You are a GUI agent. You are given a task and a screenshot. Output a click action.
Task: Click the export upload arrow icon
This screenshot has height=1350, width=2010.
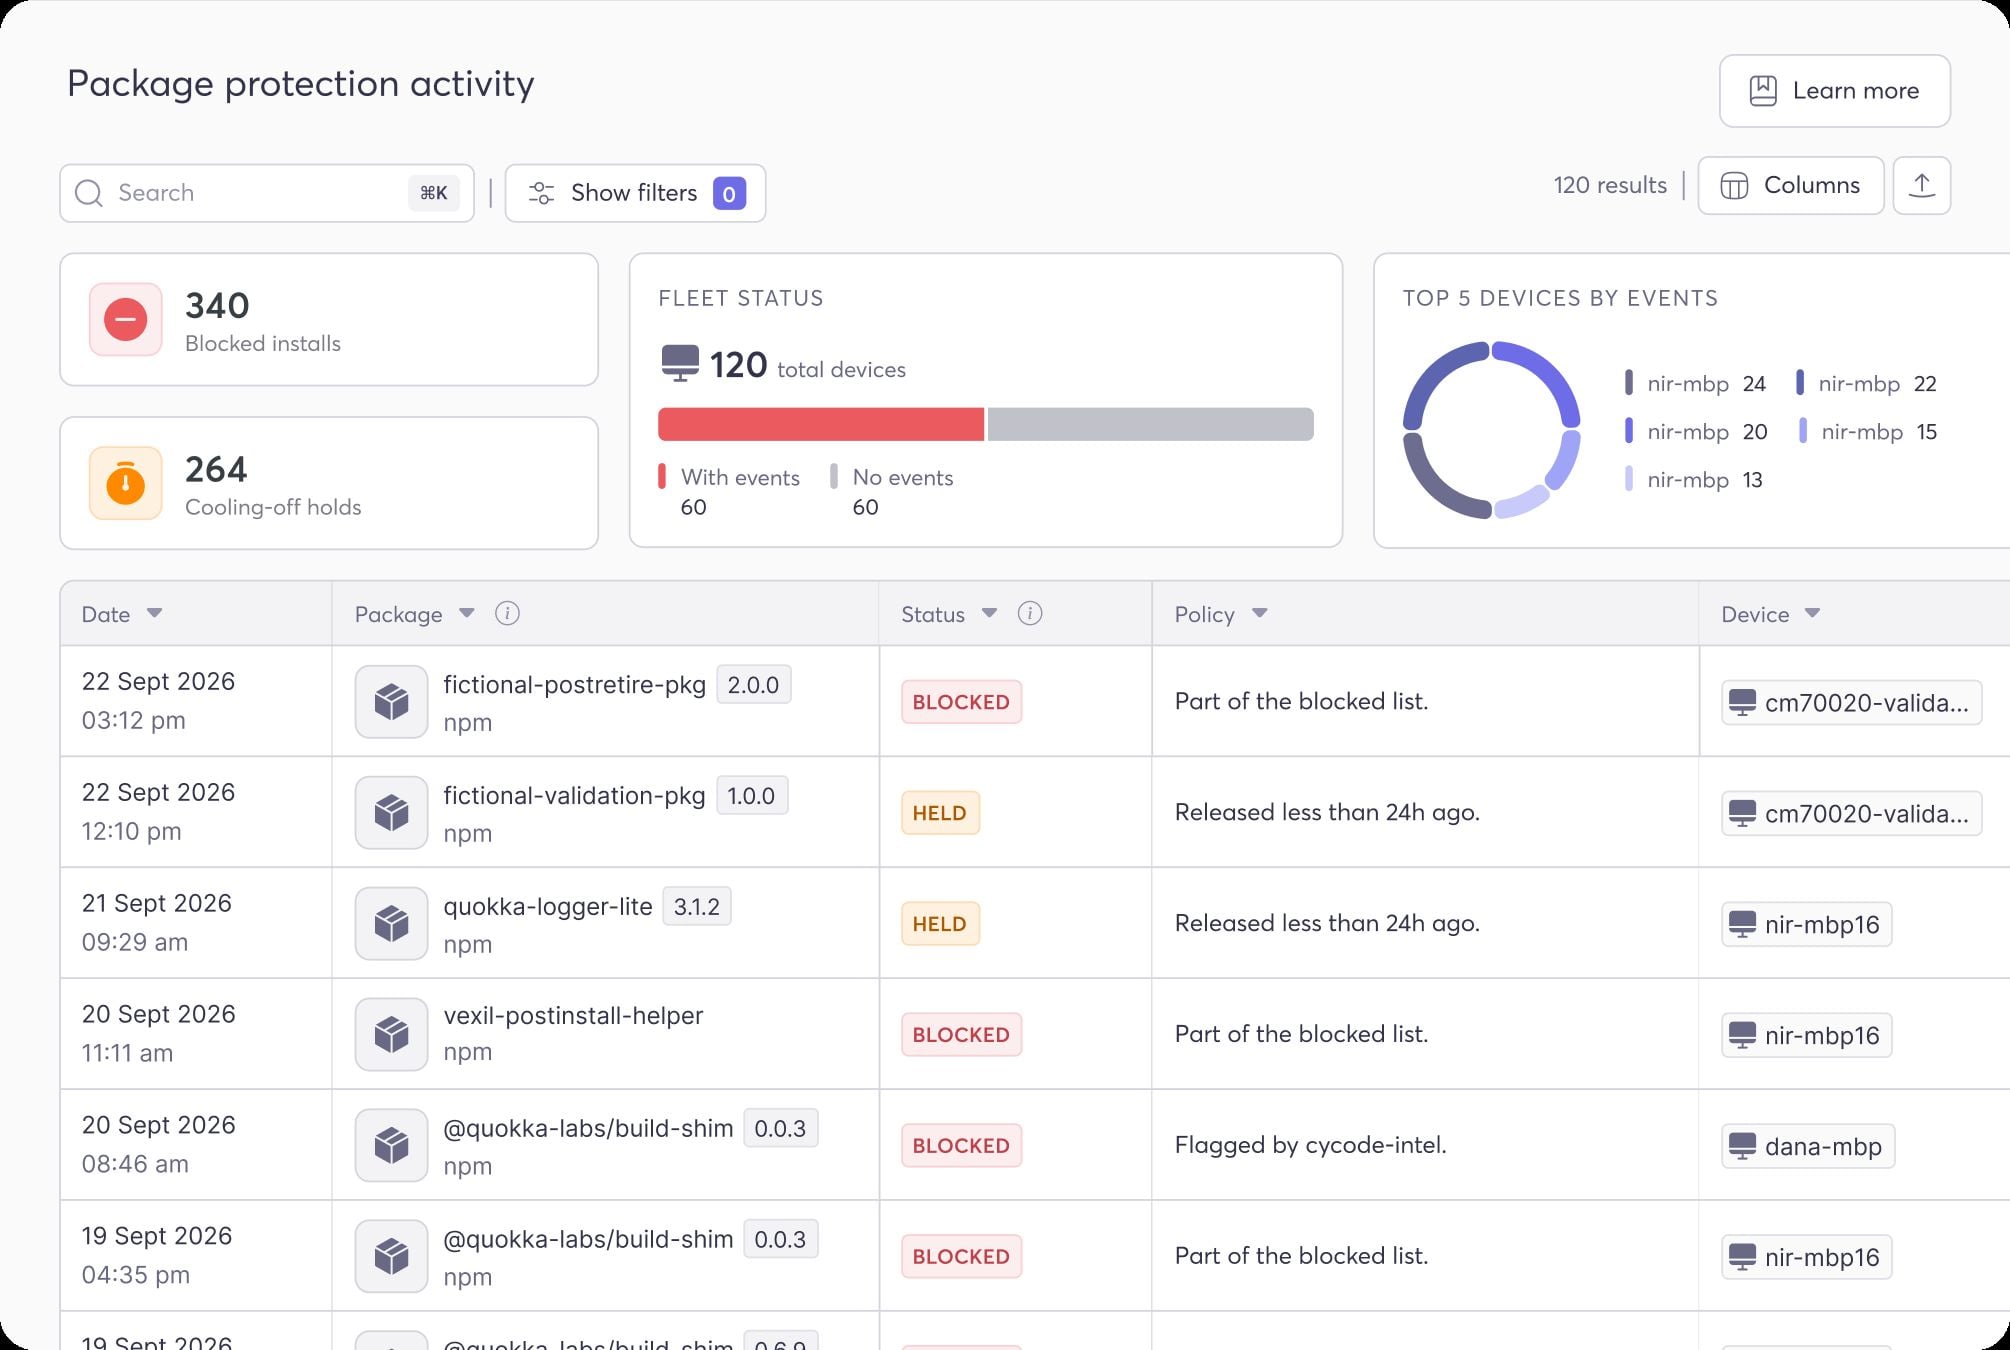1921,185
